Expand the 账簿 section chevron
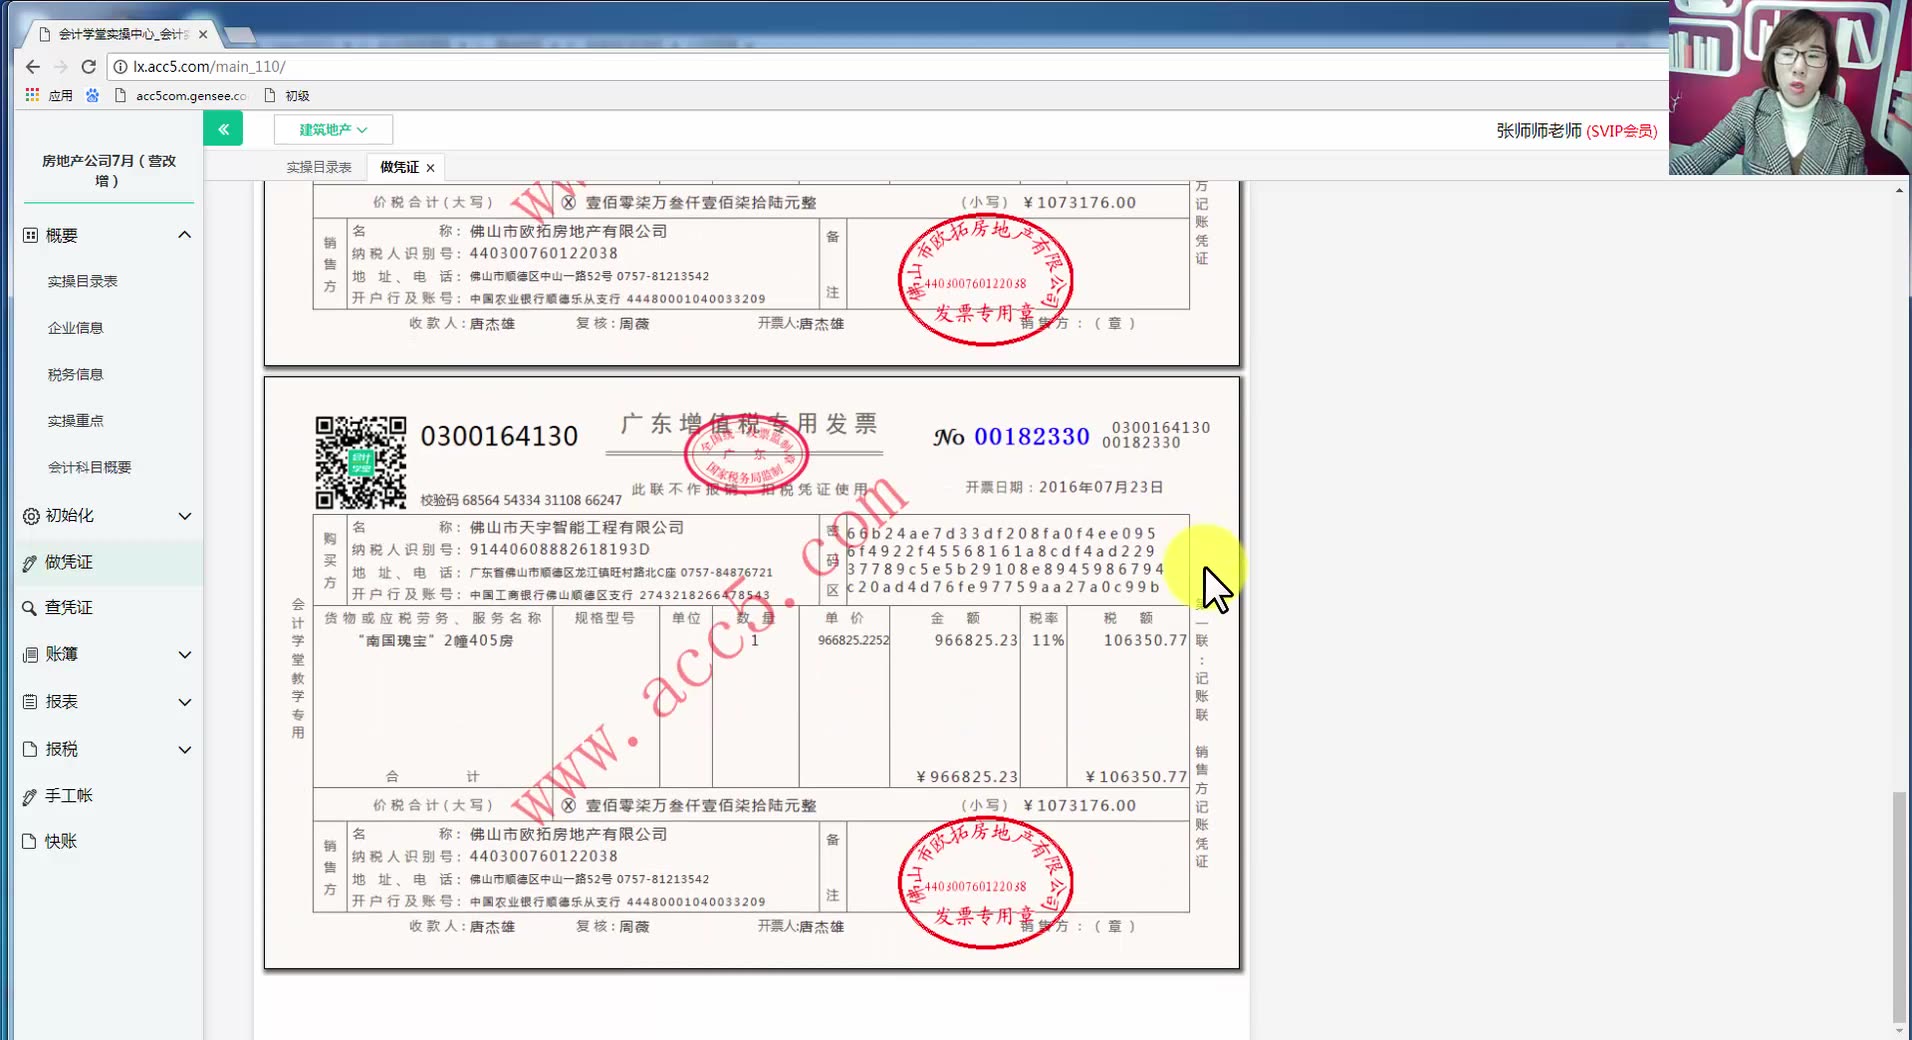Image resolution: width=1912 pixels, height=1040 pixels. [184, 655]
